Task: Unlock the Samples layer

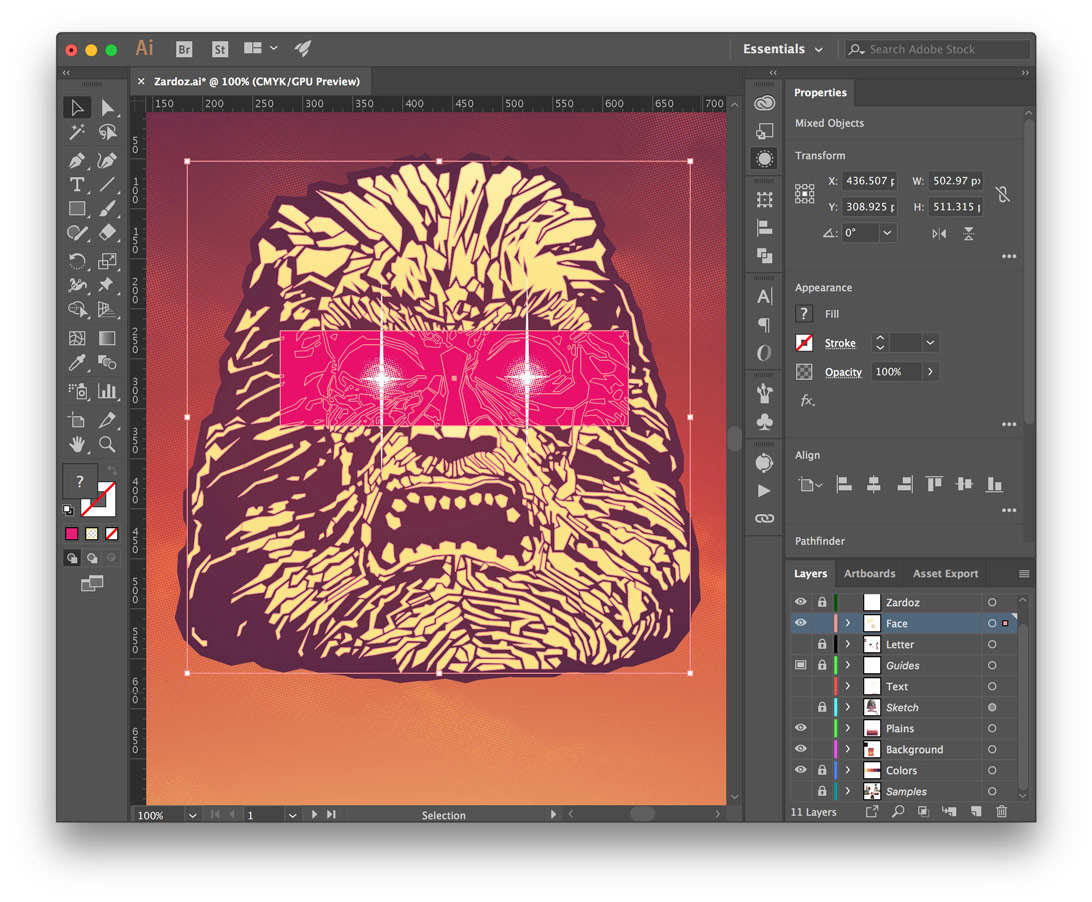Action: coord(822,791)
